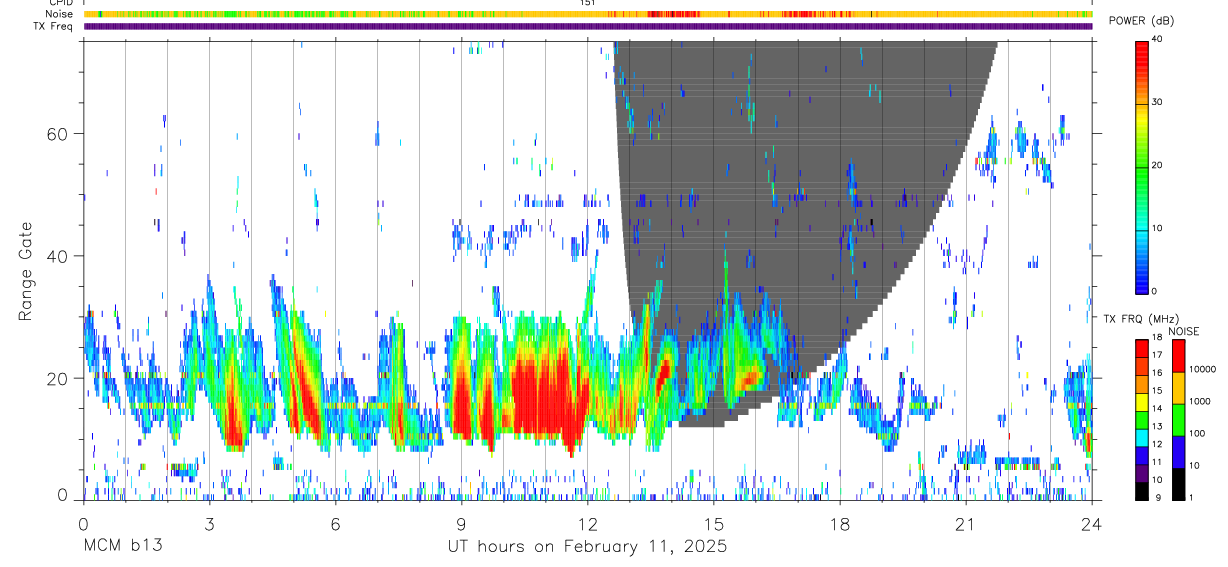Click the UT hours axis tick 6

[x=335, y=524]
